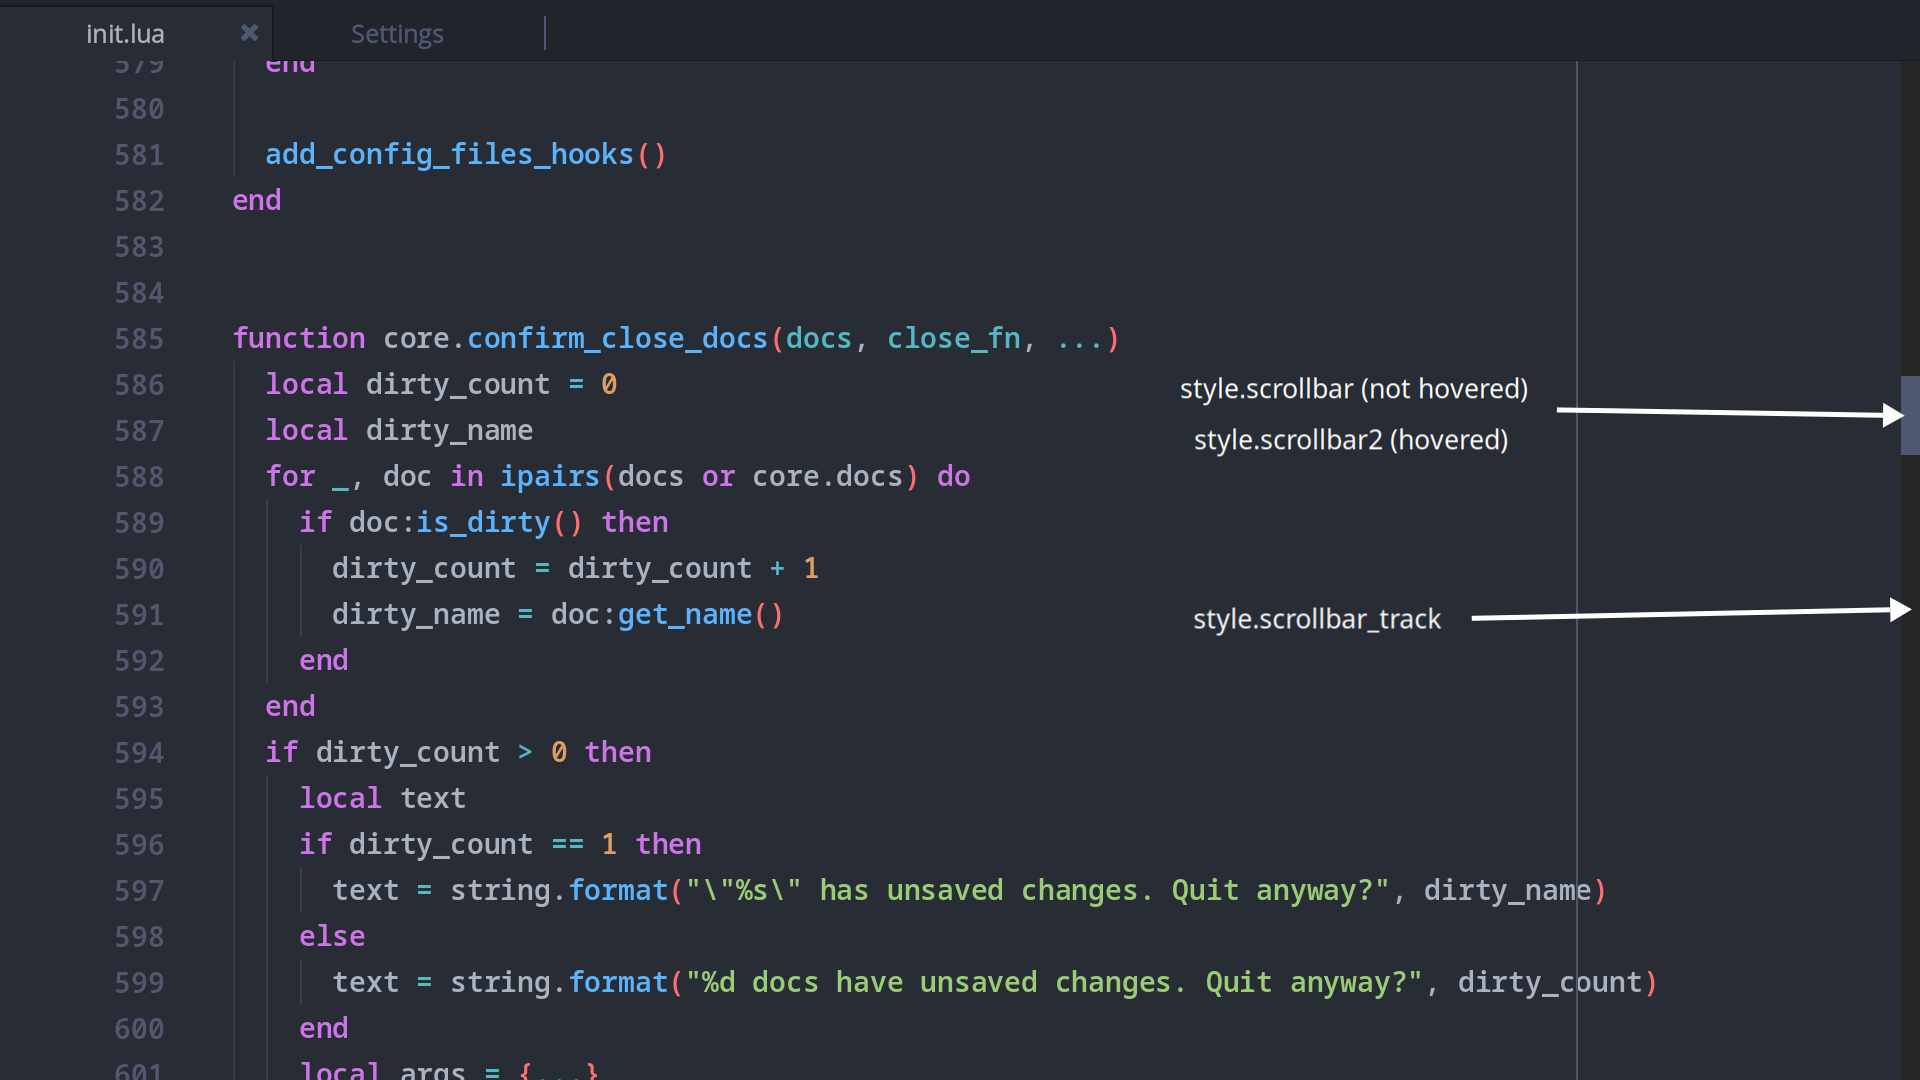The width and height of the screenshot is (1920, 1080).
Task: Click the '%d docs have unsaved' string
Action: click(x=1054, y=983)
